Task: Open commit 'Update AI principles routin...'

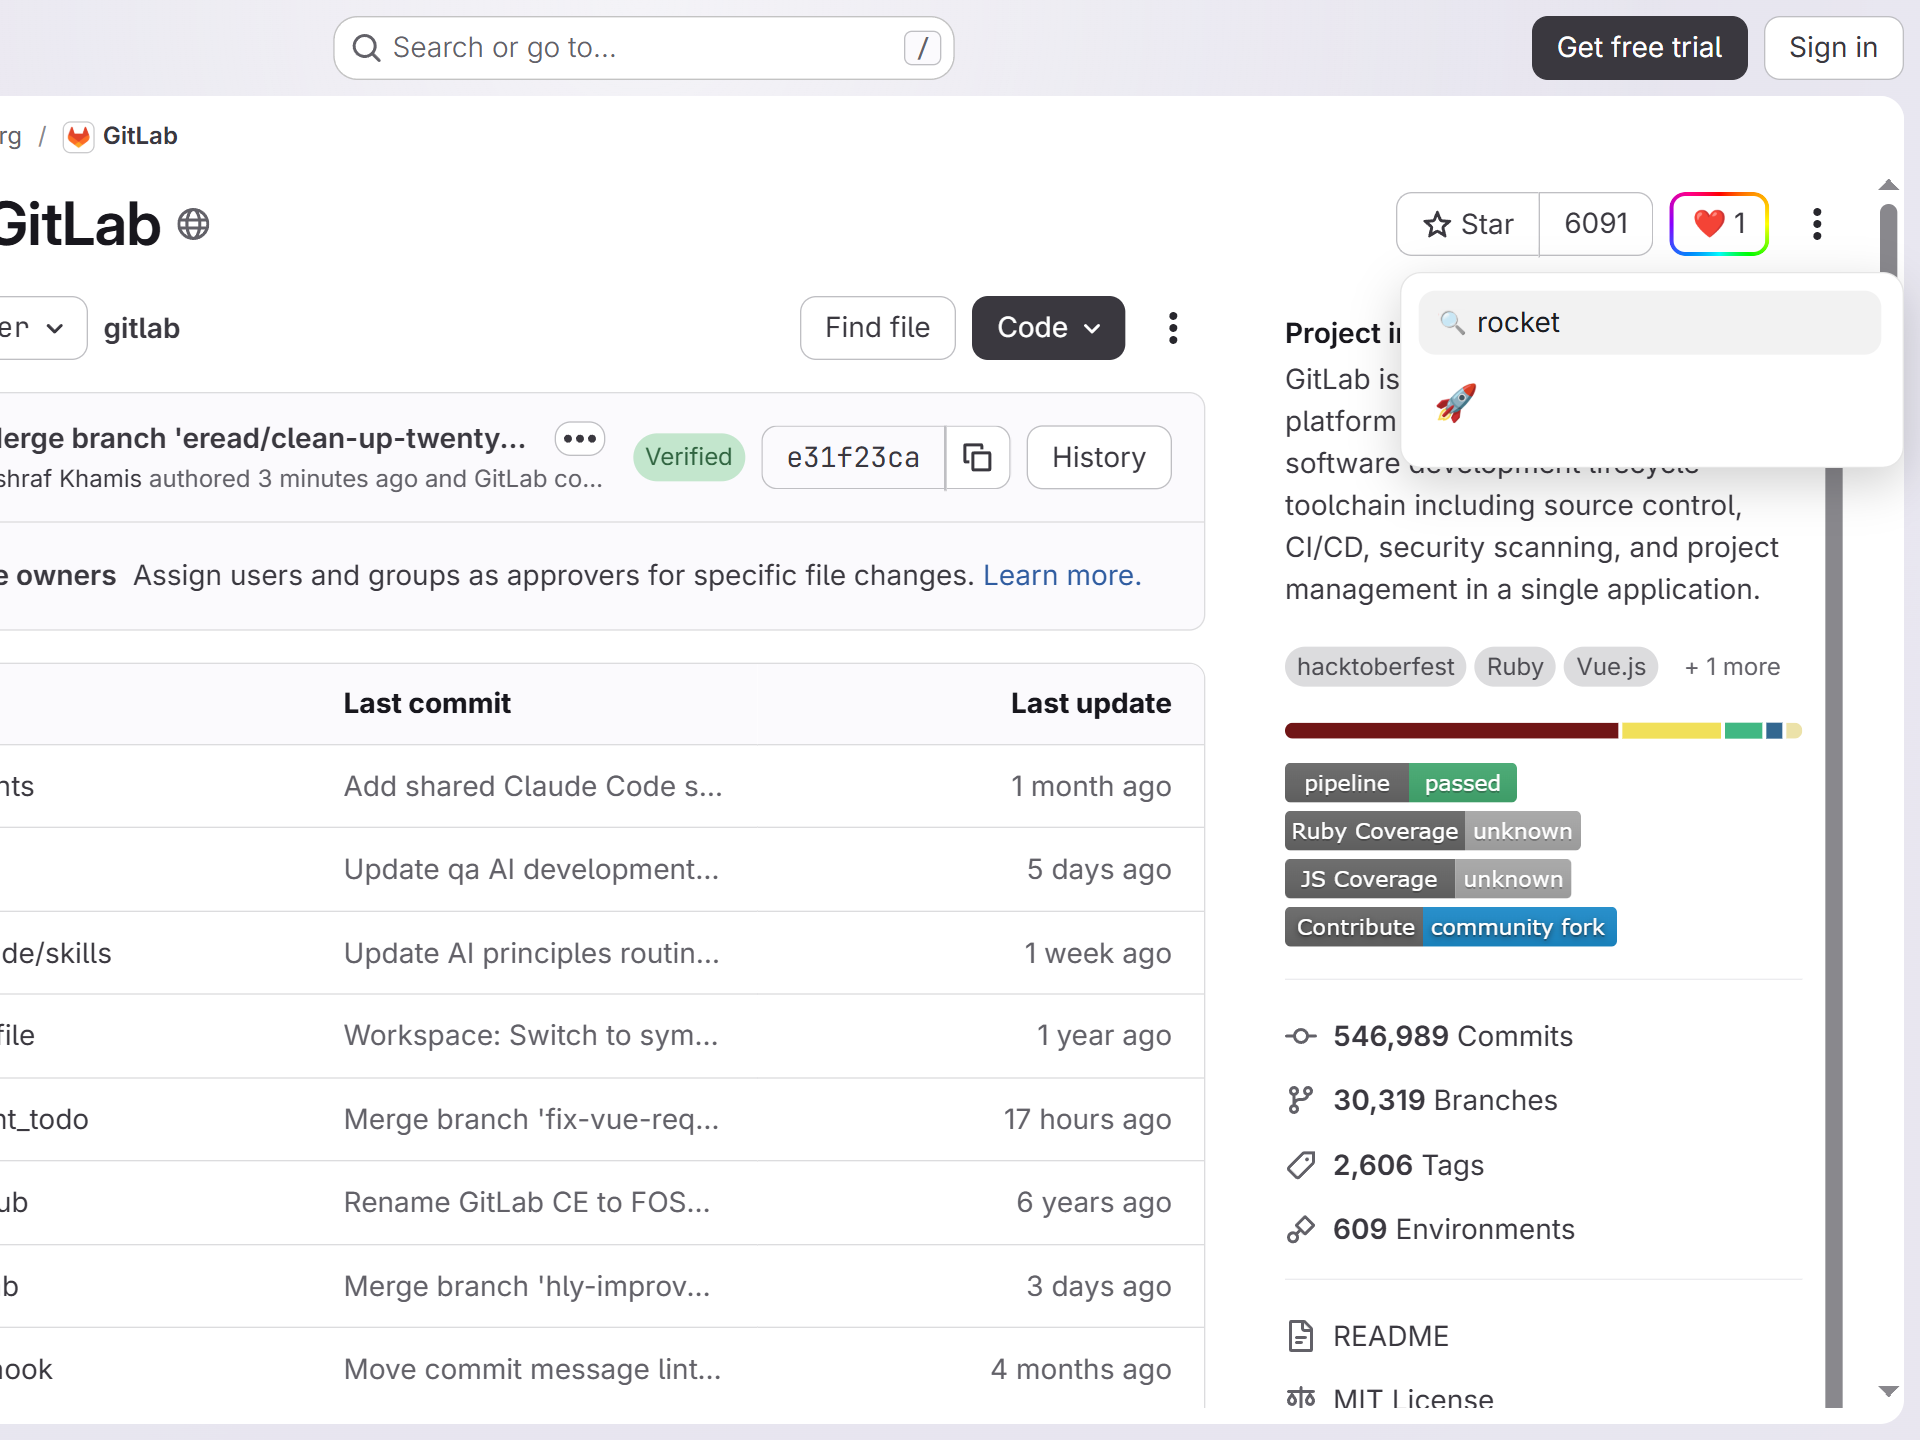Action: [x=531, y=953]
